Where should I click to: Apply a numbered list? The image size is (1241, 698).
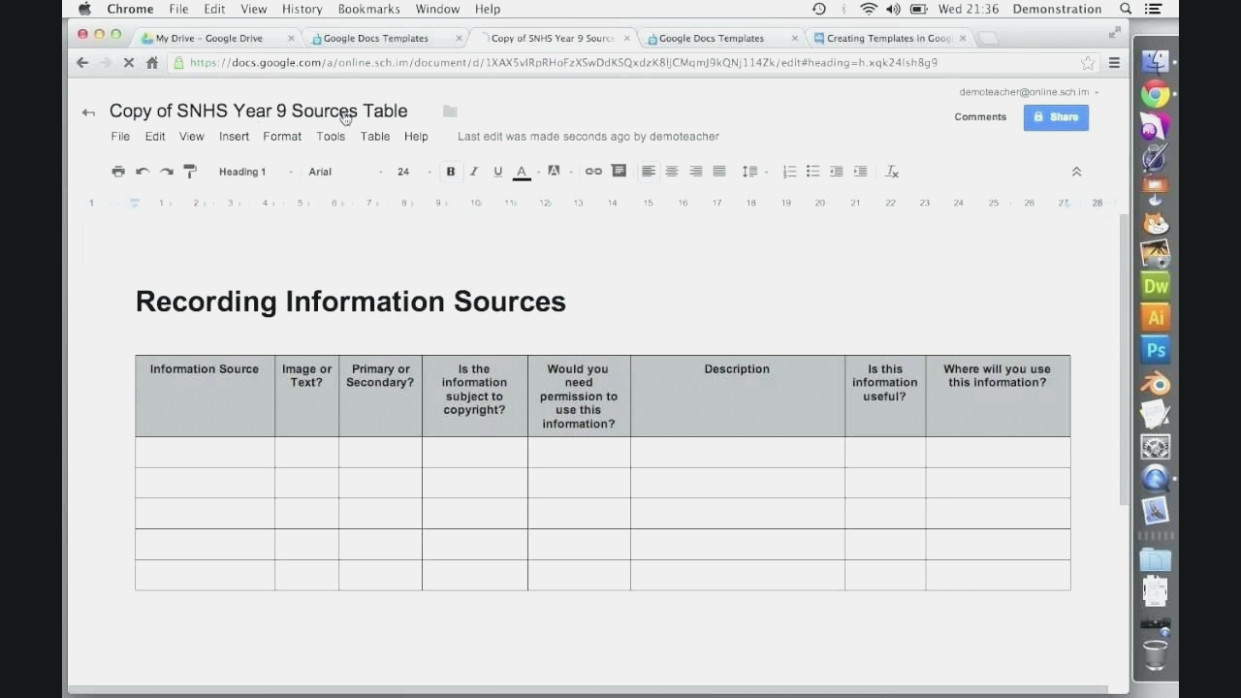[788, 171]
